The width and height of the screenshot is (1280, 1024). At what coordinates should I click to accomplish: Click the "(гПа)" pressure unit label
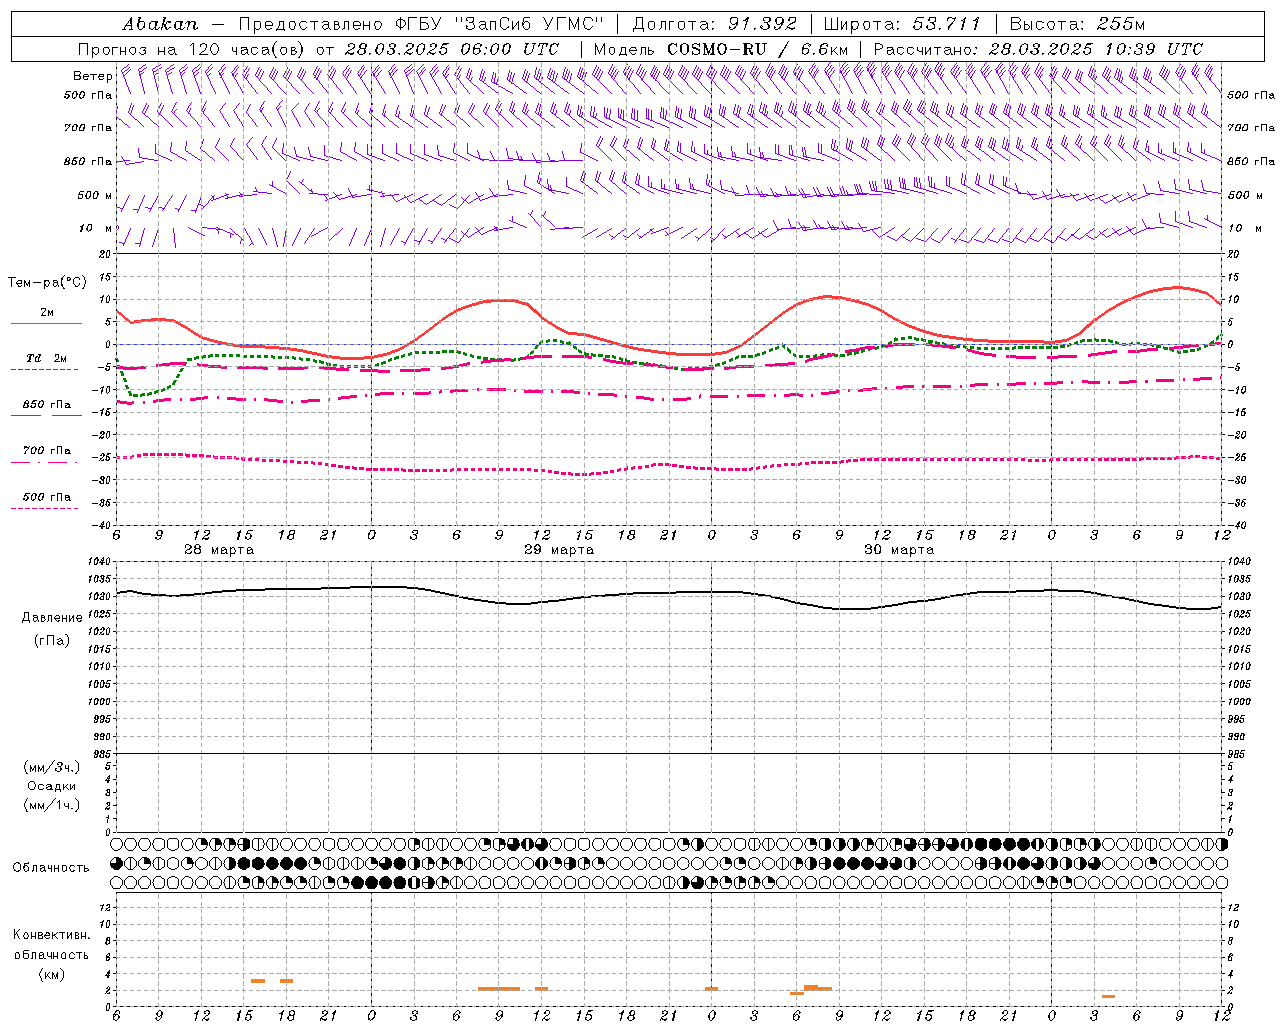pos(51,640)
